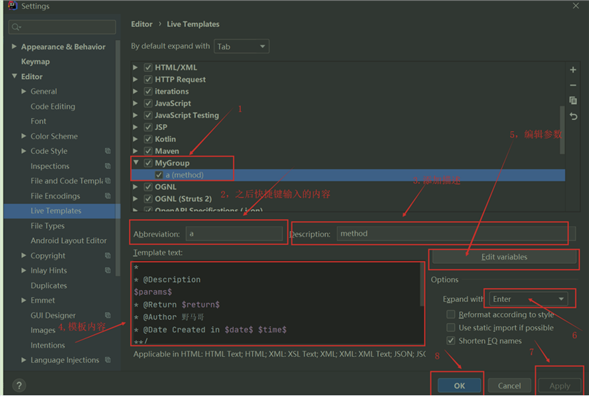This screenshot has height=397, width=589.
Task: Open the Expand with Enter dropdown
Action: 529,299
